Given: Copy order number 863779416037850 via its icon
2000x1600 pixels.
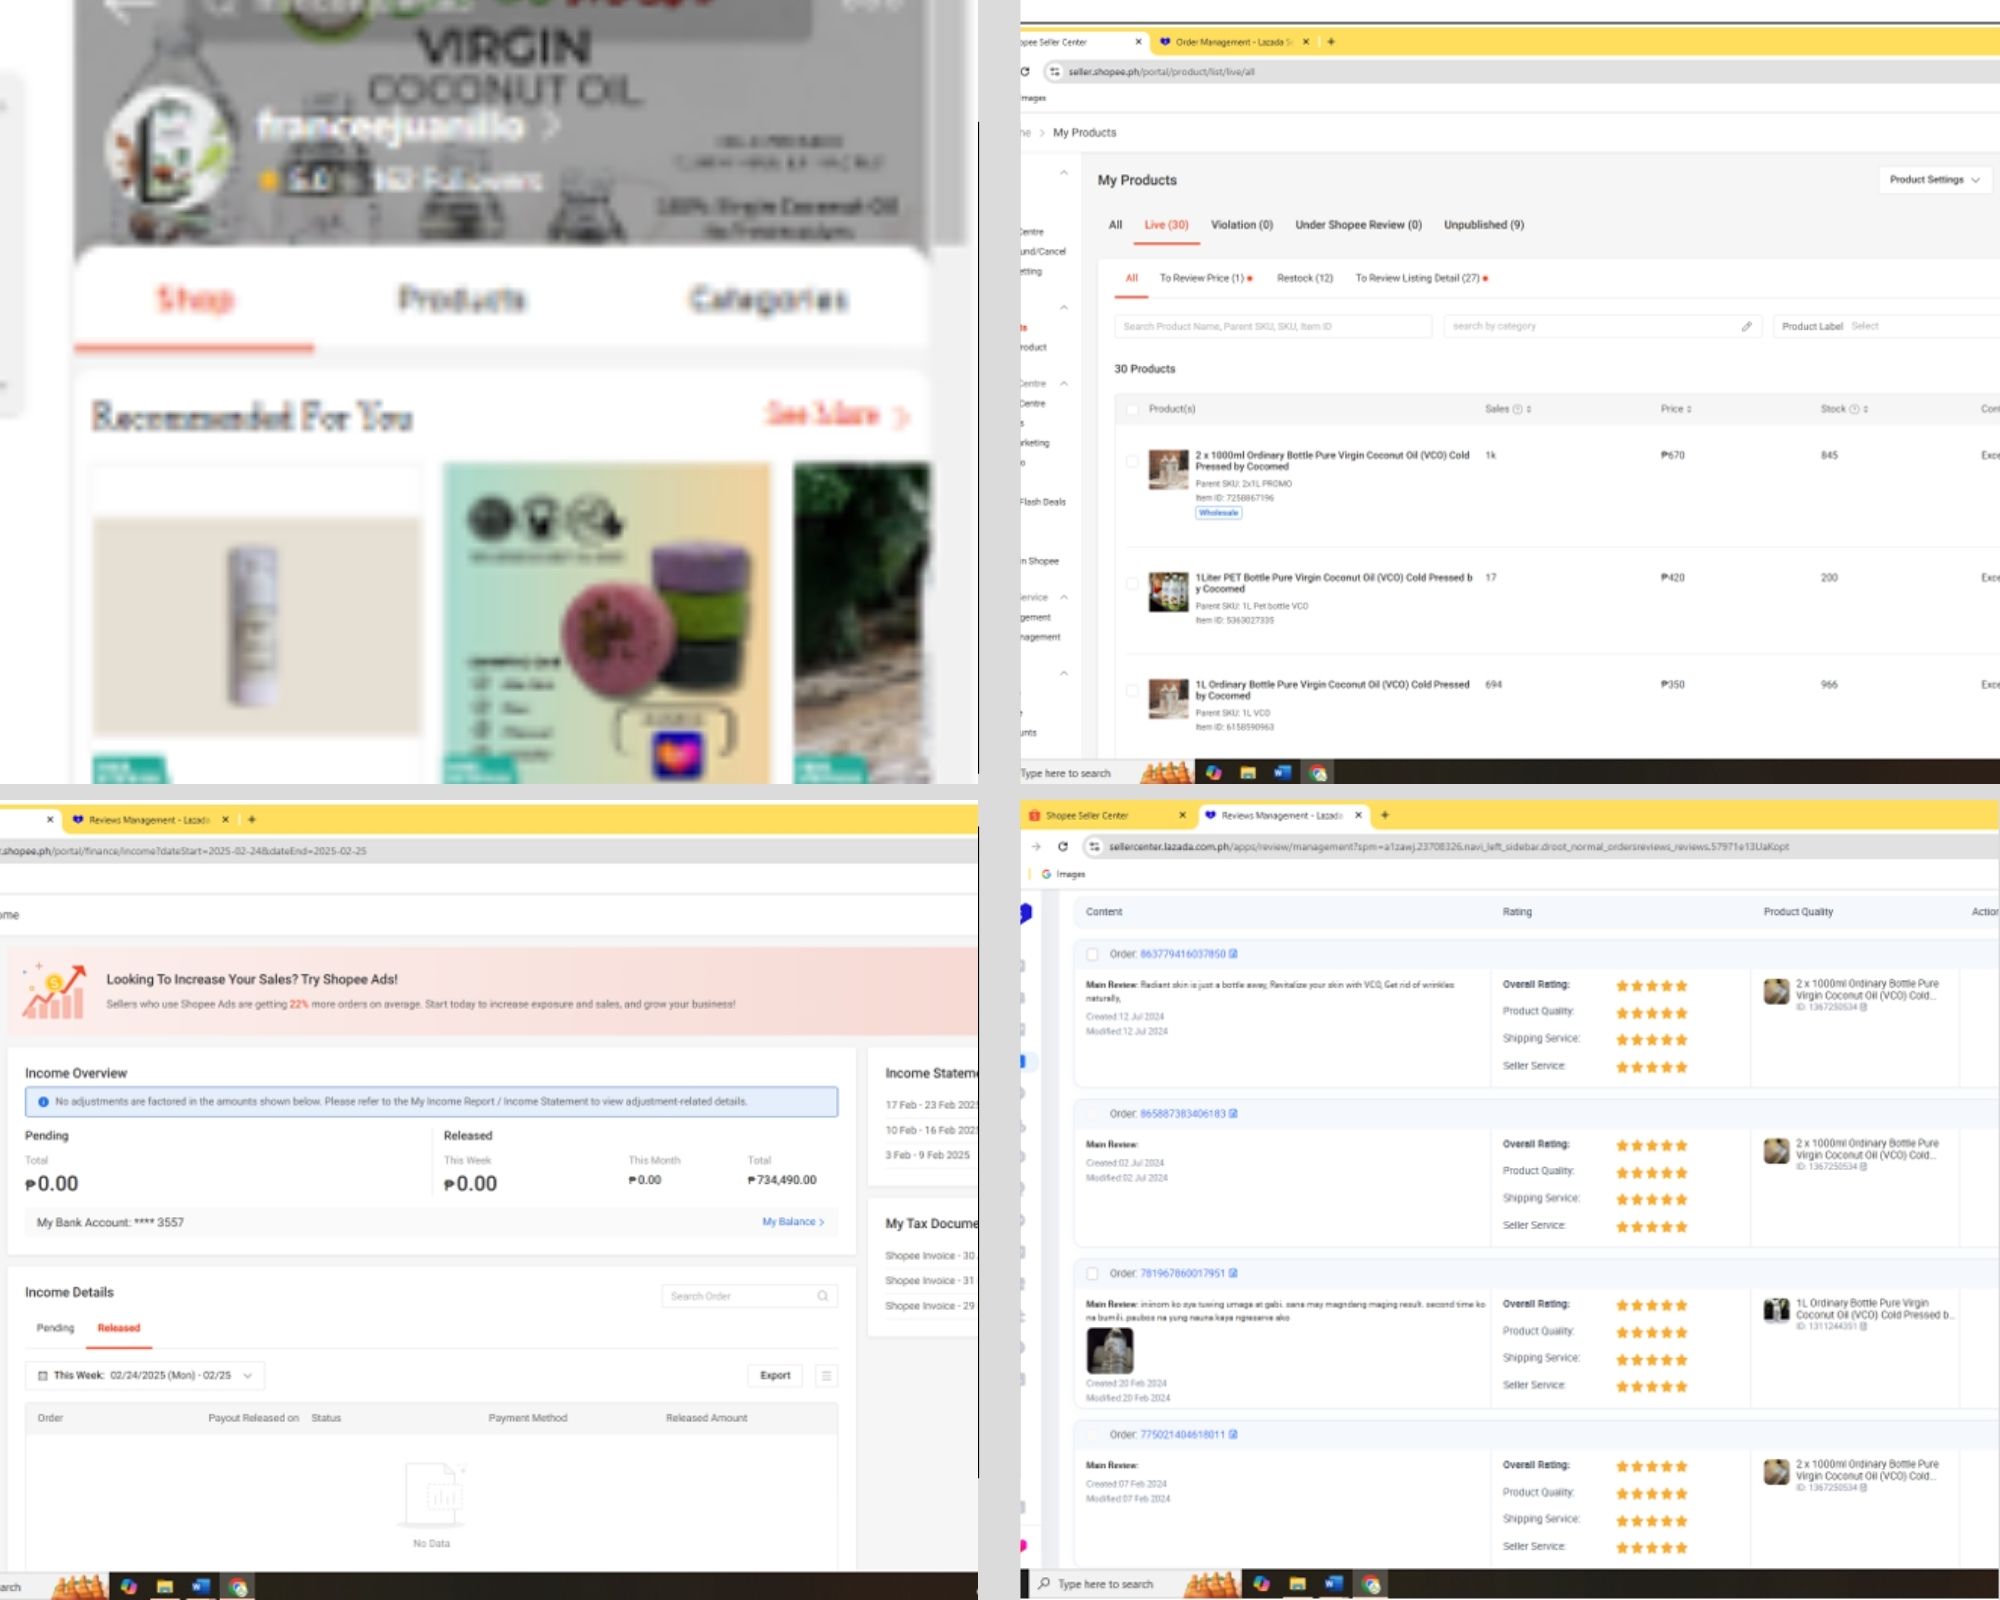Looking at the screenshot, I should 1233,954.
